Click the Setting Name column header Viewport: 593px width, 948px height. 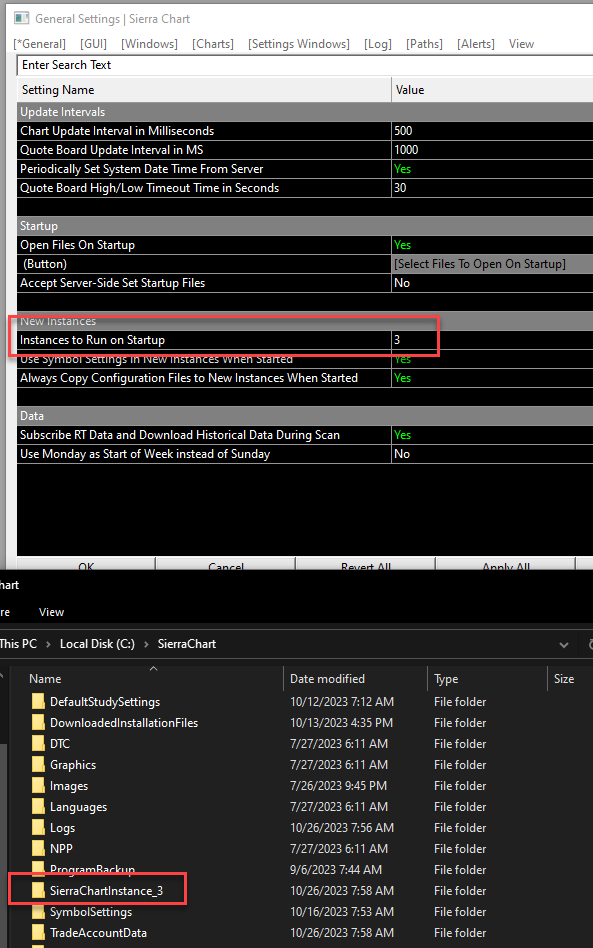[x=204, y=90]
